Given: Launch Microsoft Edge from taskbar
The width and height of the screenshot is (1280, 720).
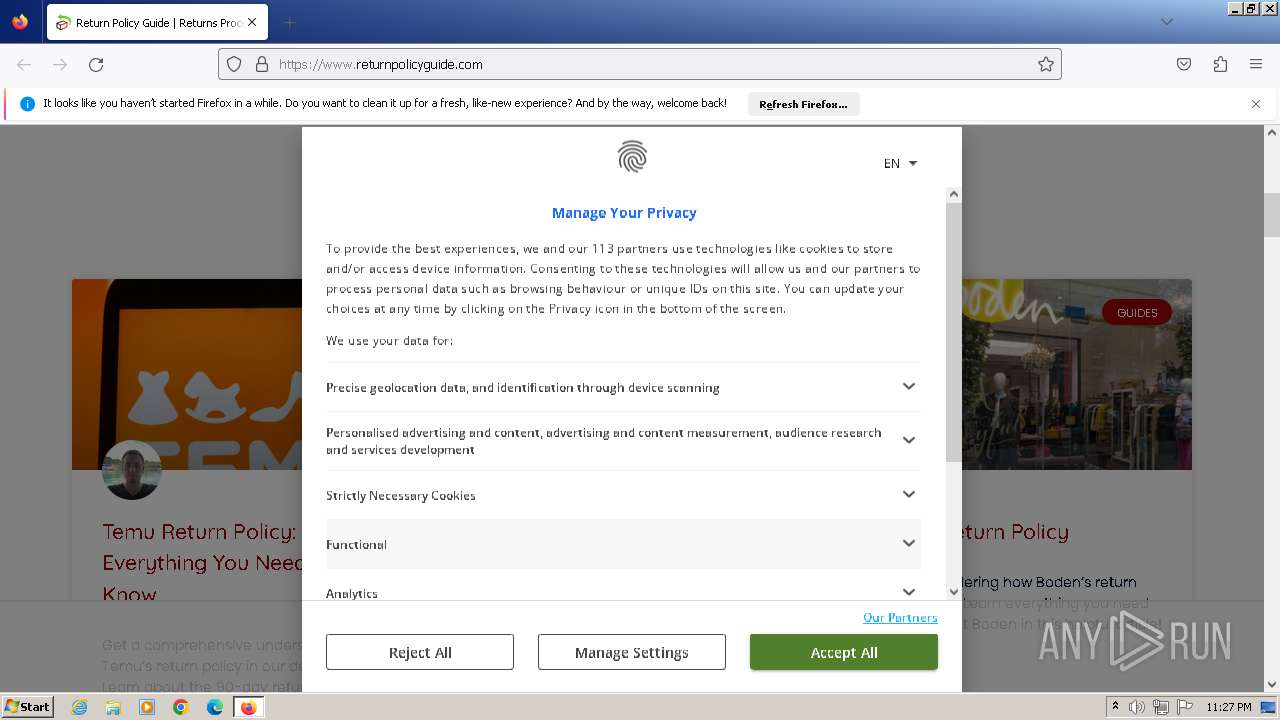Looking at the screenshot, I should [x=215, y=707].
